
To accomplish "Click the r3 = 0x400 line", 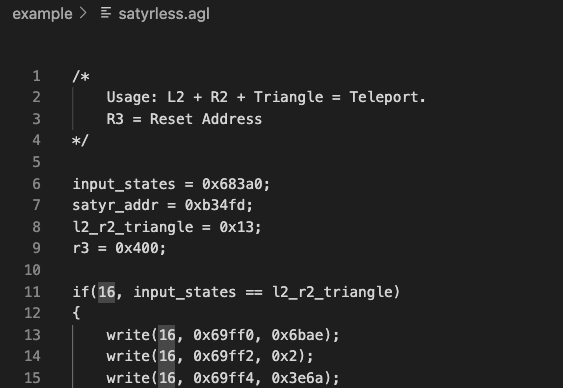I will (119, 248).
